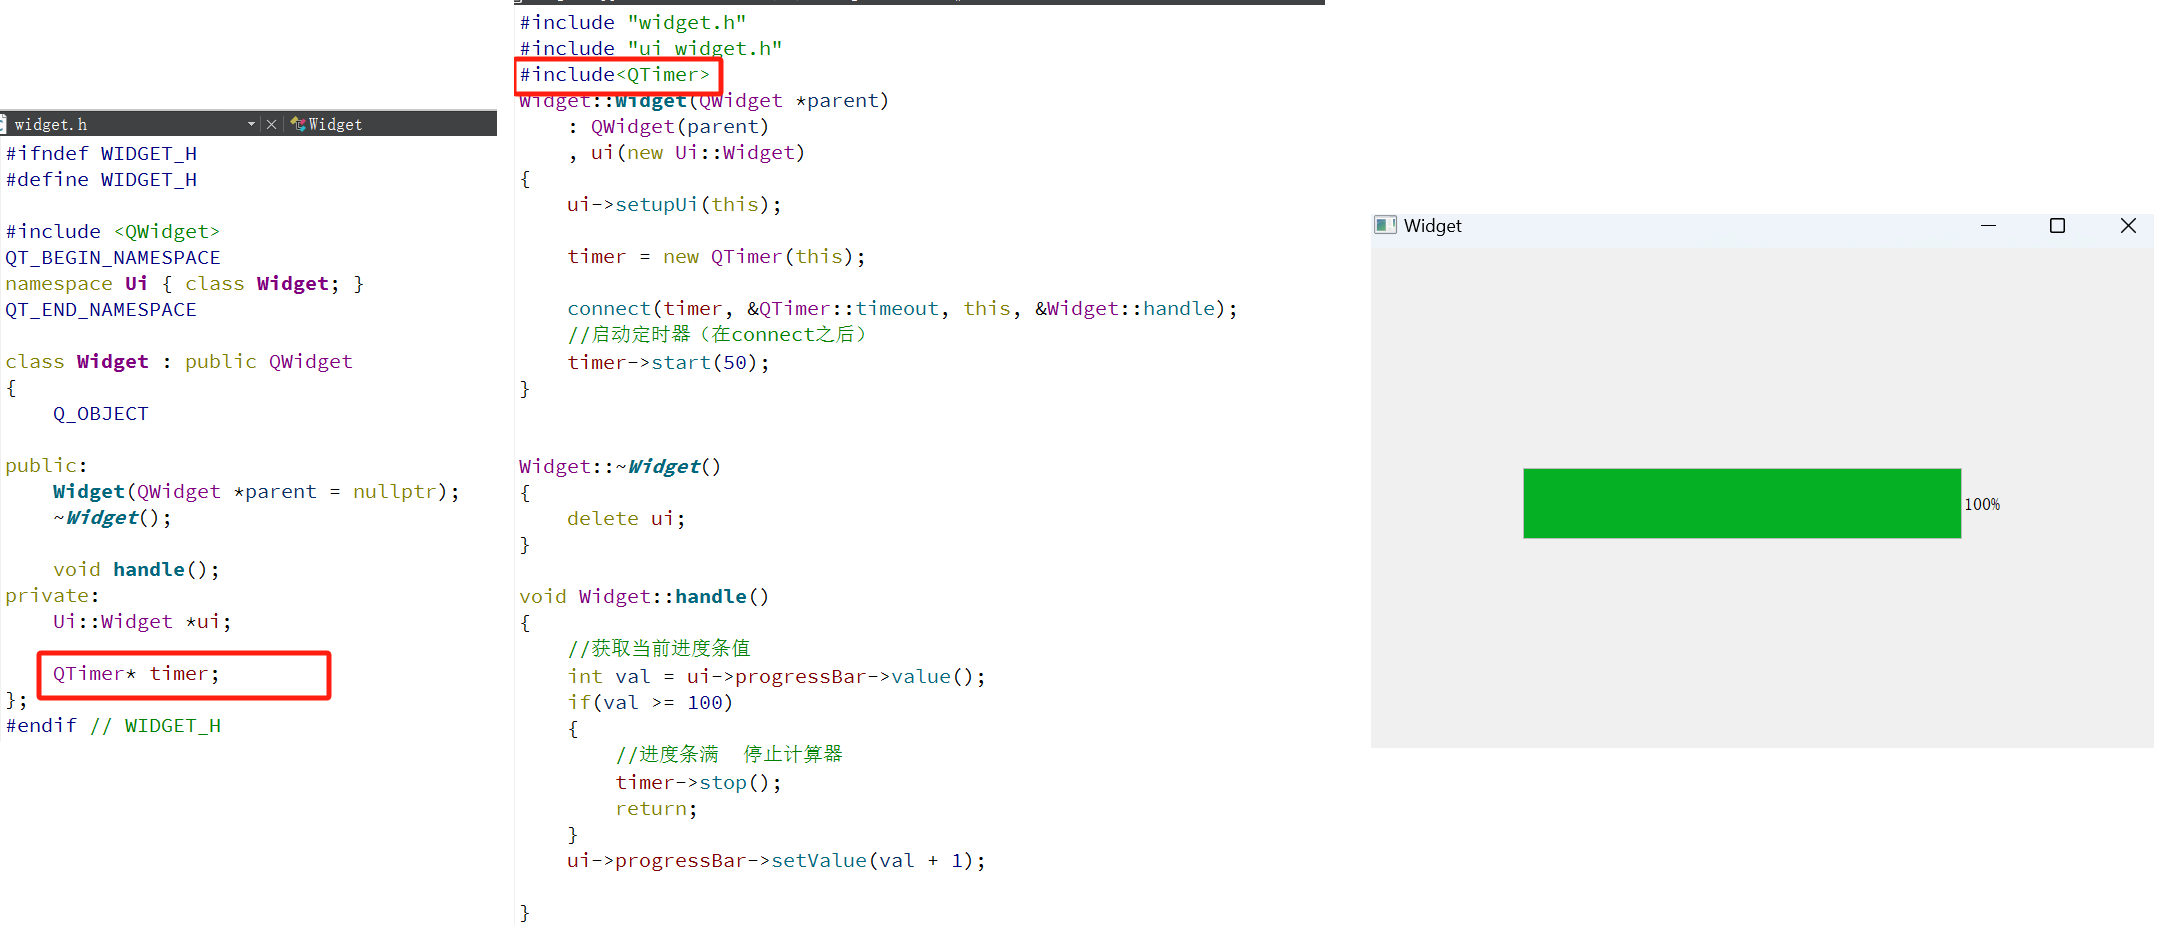
Task: Click the '#include <QWidget>' line
Action: coord(112,231)
